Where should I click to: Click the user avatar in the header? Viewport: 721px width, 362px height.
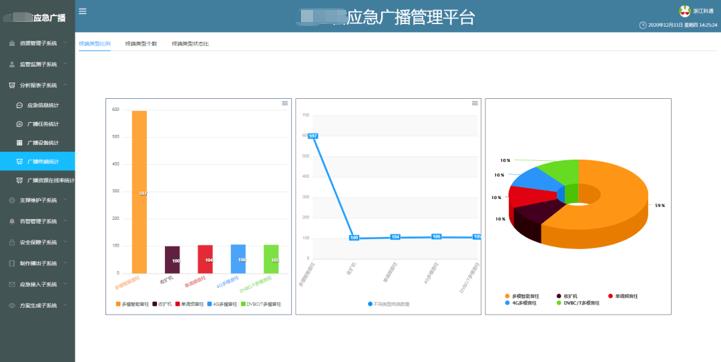(685, 11)
